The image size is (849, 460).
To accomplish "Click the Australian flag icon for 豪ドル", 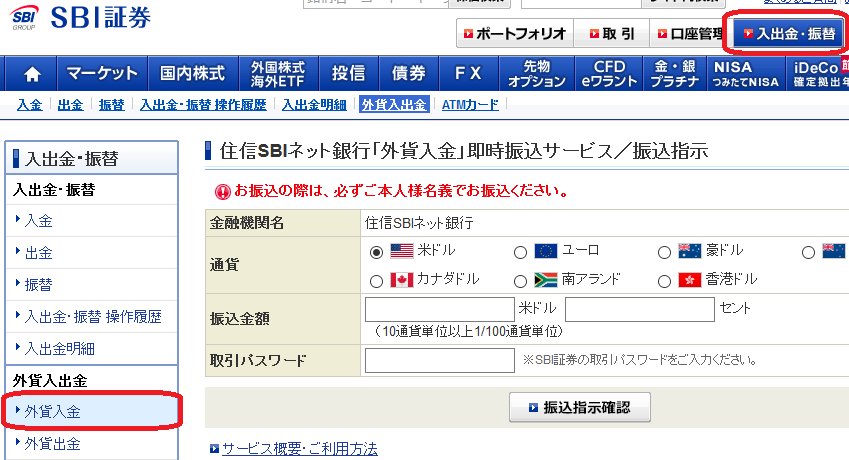I will click(689, 251).
